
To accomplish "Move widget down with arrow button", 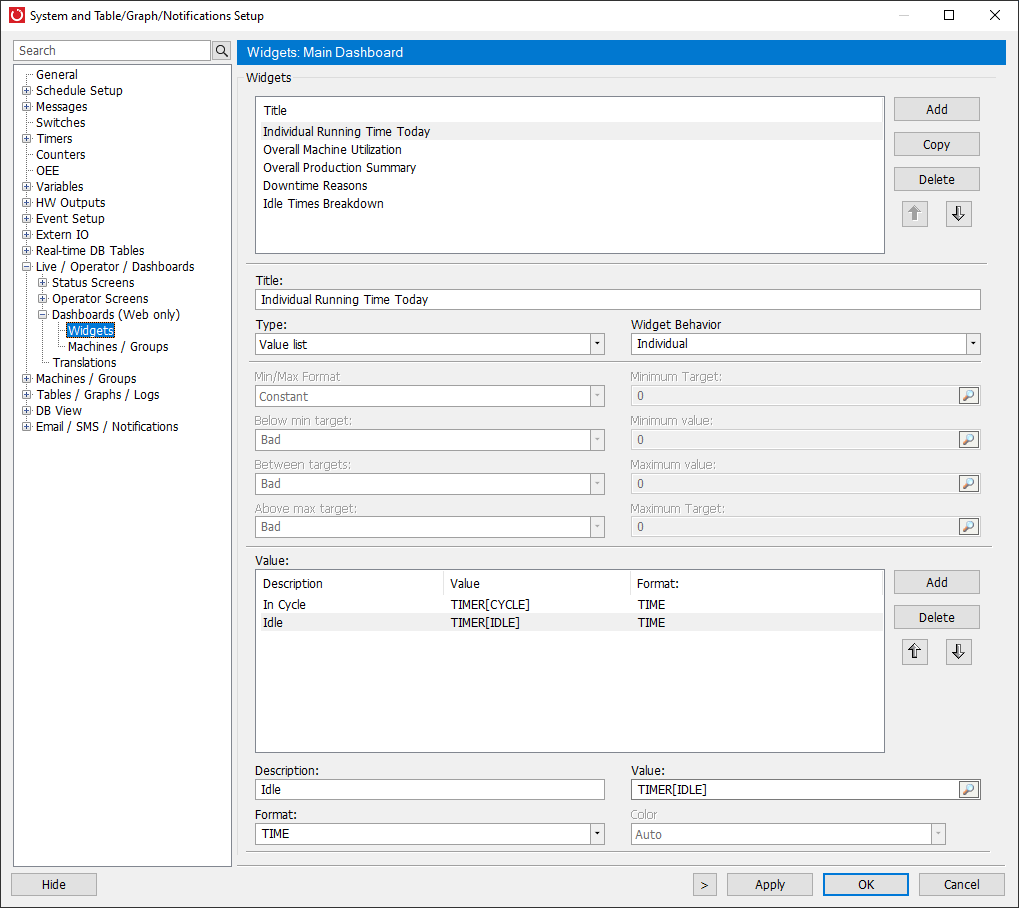I will [959, 214].
